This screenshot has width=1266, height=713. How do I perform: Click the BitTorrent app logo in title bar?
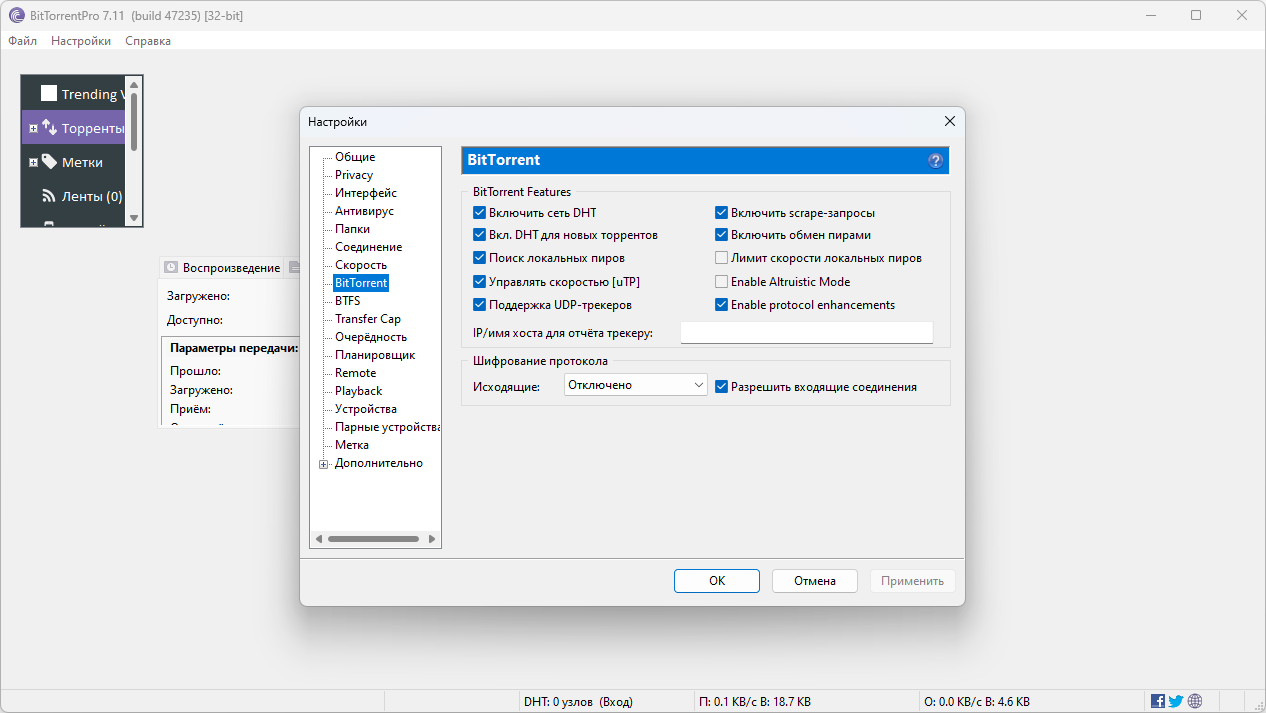(16, 15)
